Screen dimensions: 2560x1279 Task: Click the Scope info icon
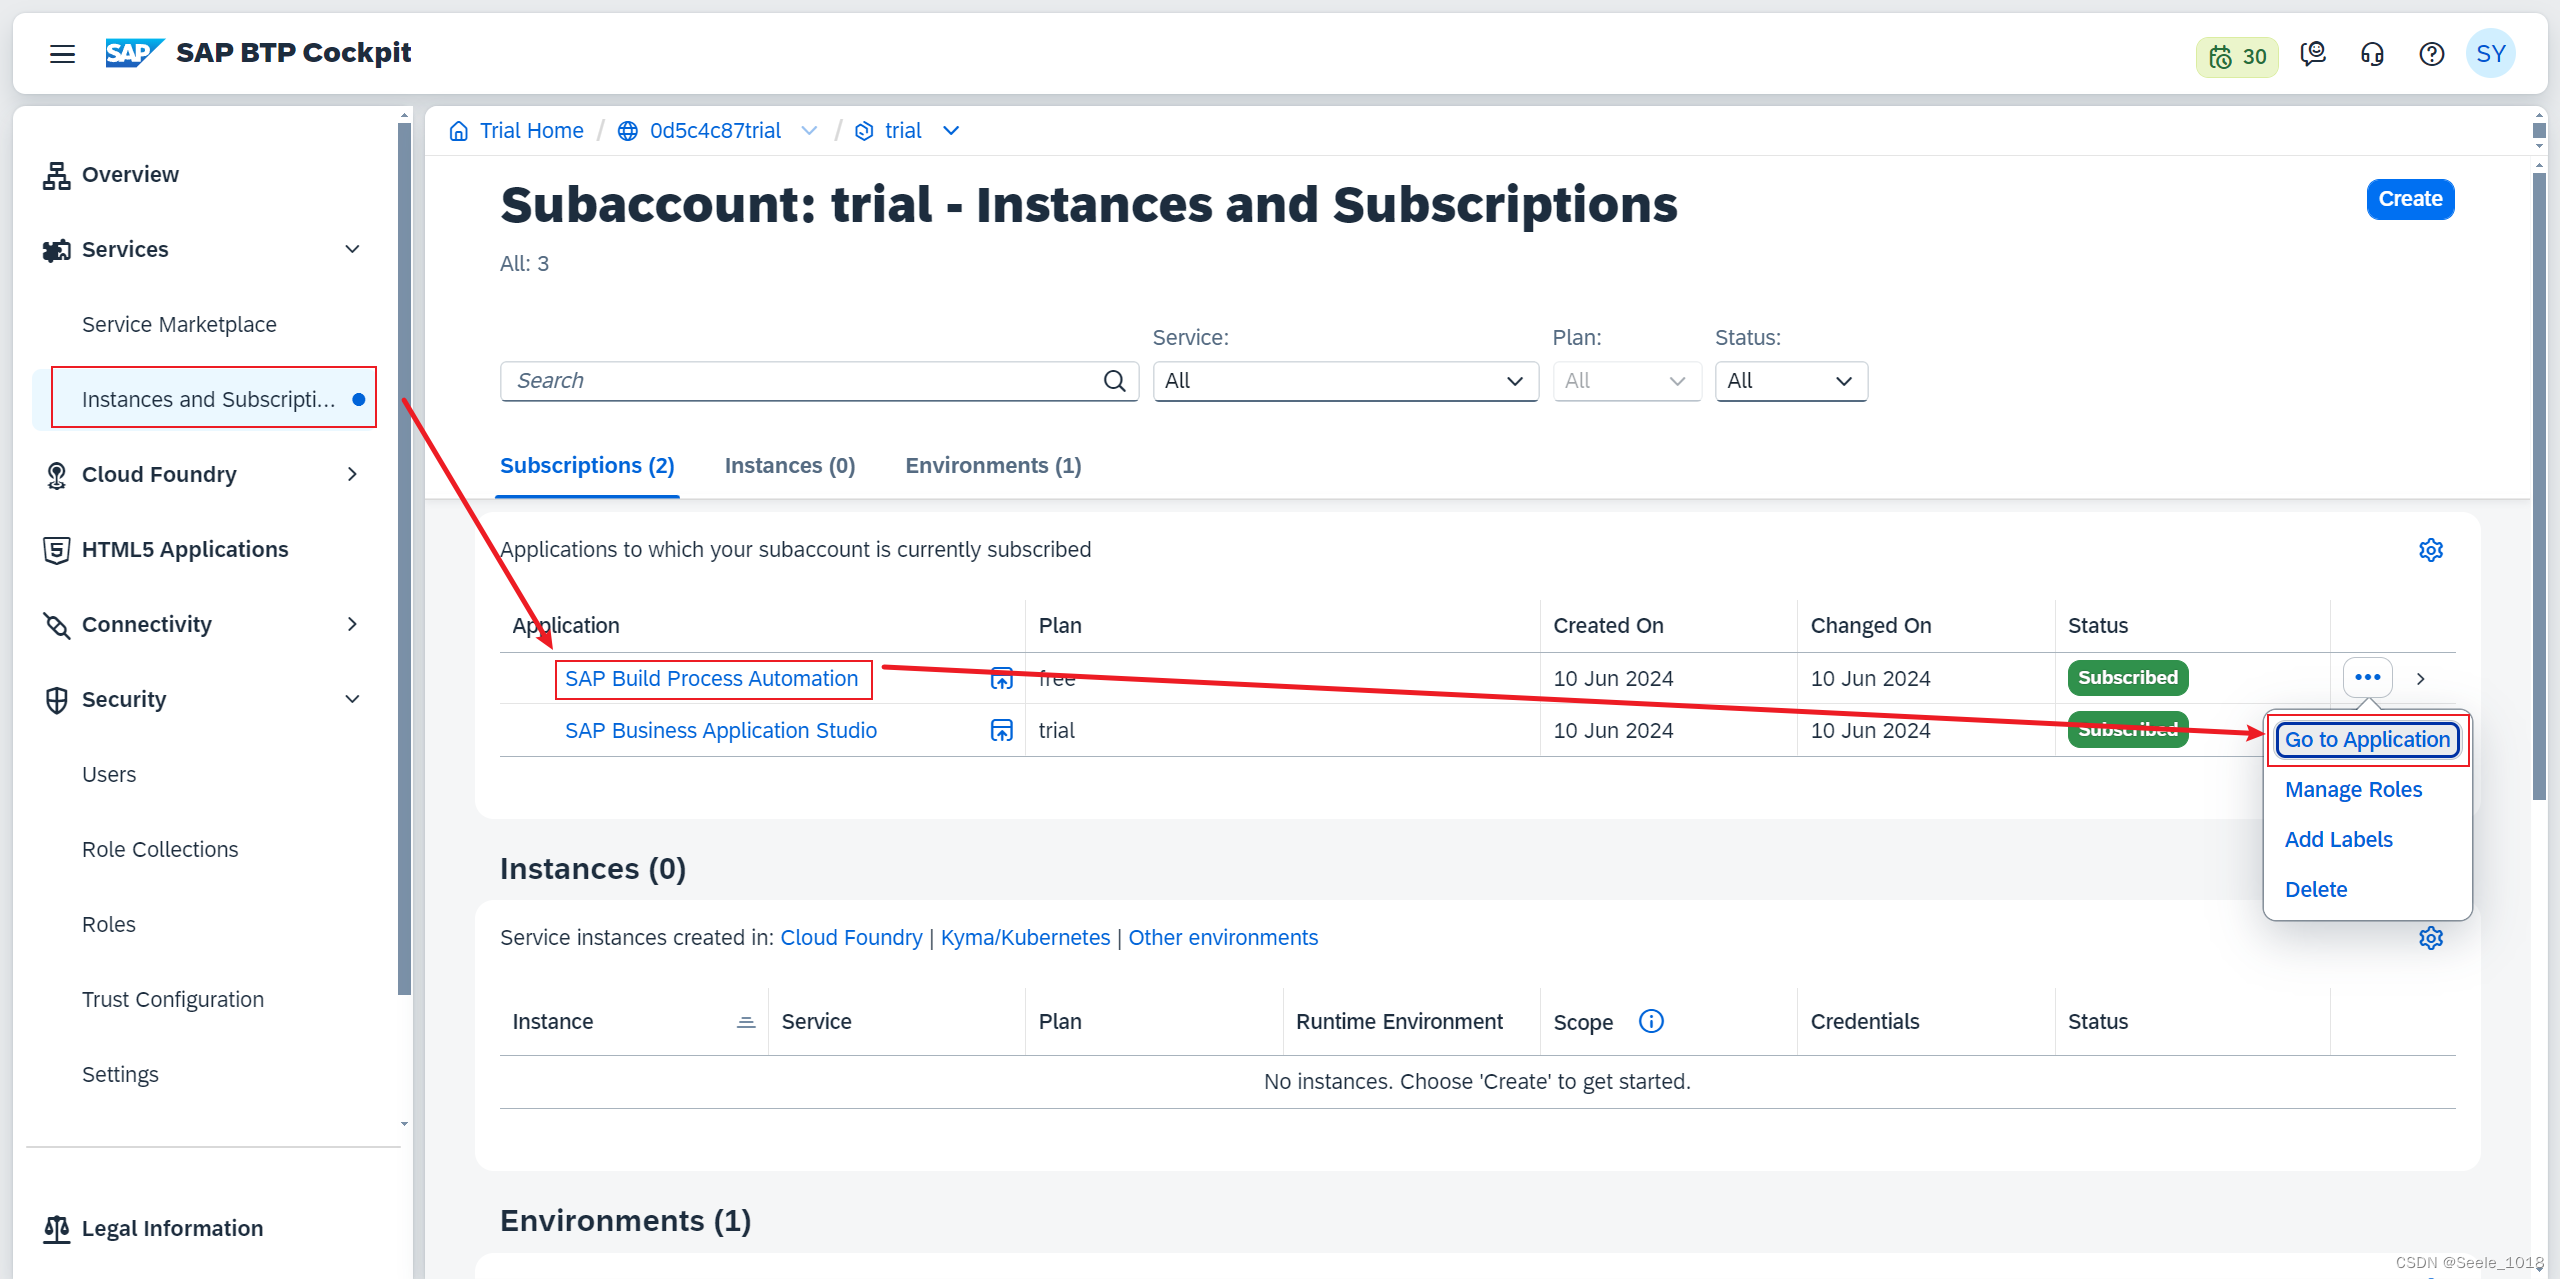1651,1021
